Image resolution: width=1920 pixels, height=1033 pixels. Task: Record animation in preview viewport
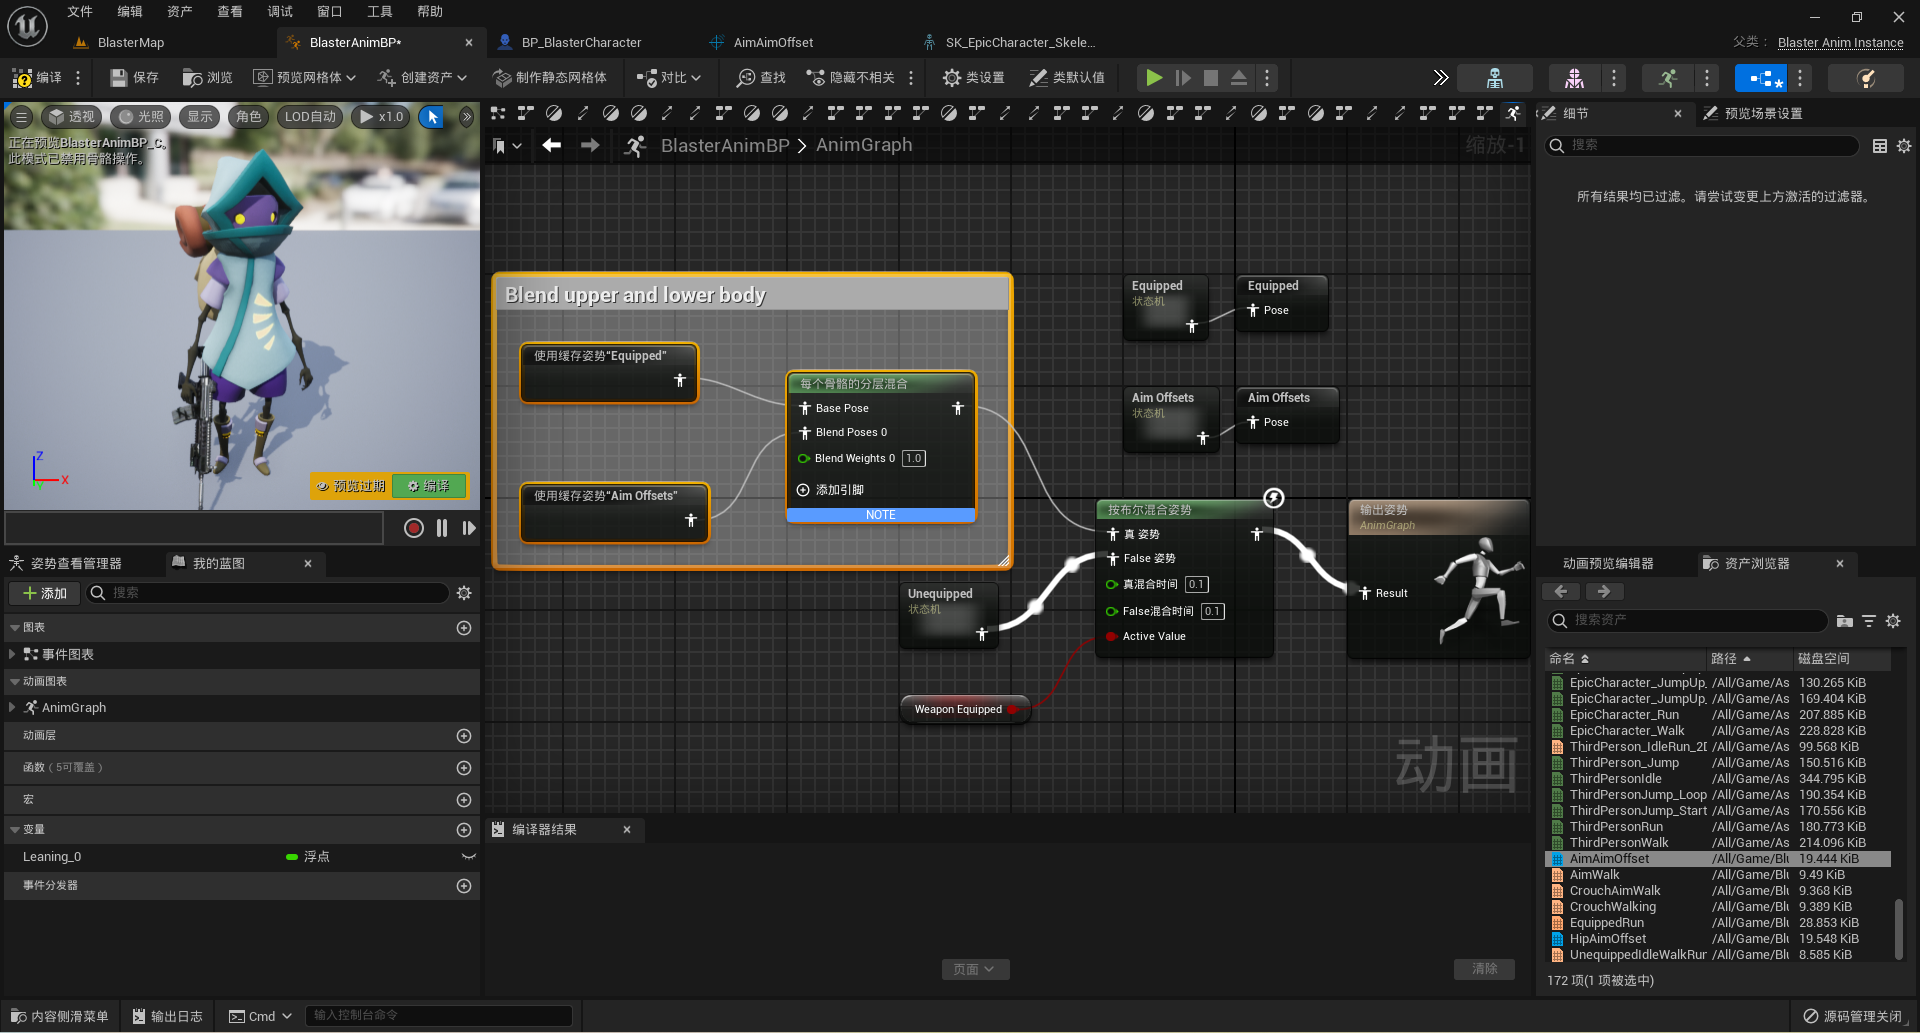(414, 528)
